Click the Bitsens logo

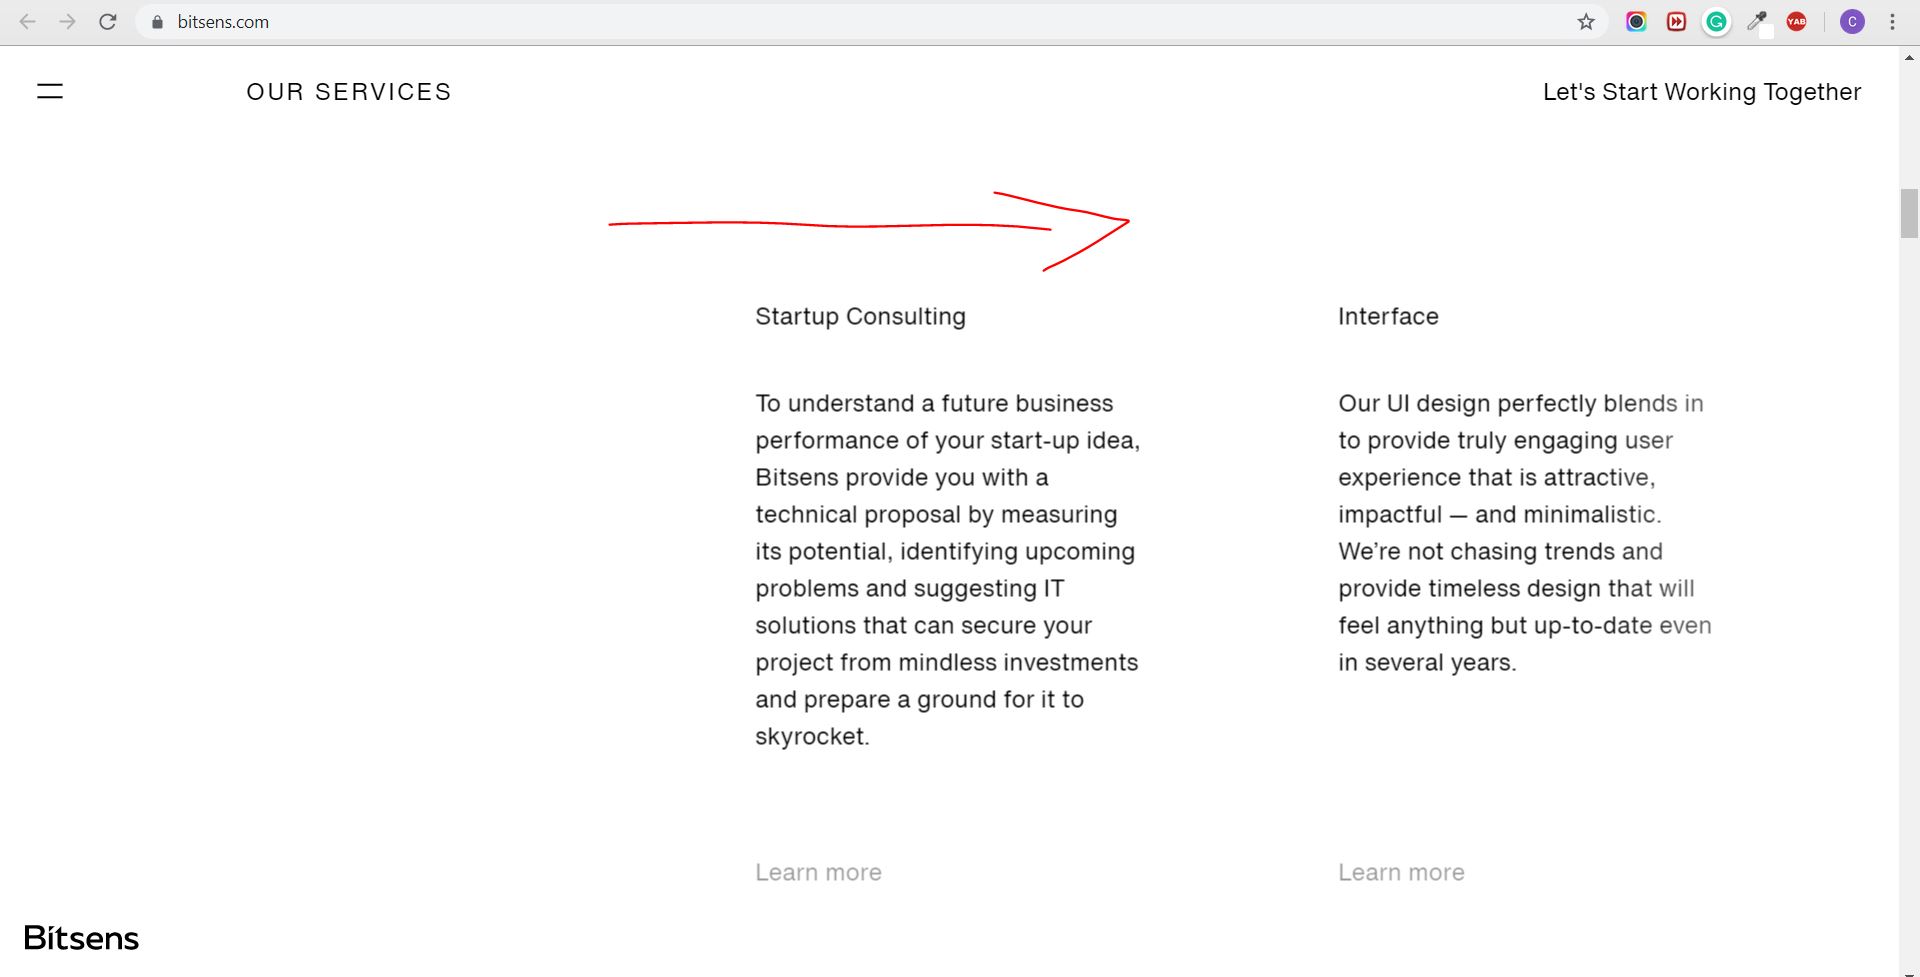[81, 938]
